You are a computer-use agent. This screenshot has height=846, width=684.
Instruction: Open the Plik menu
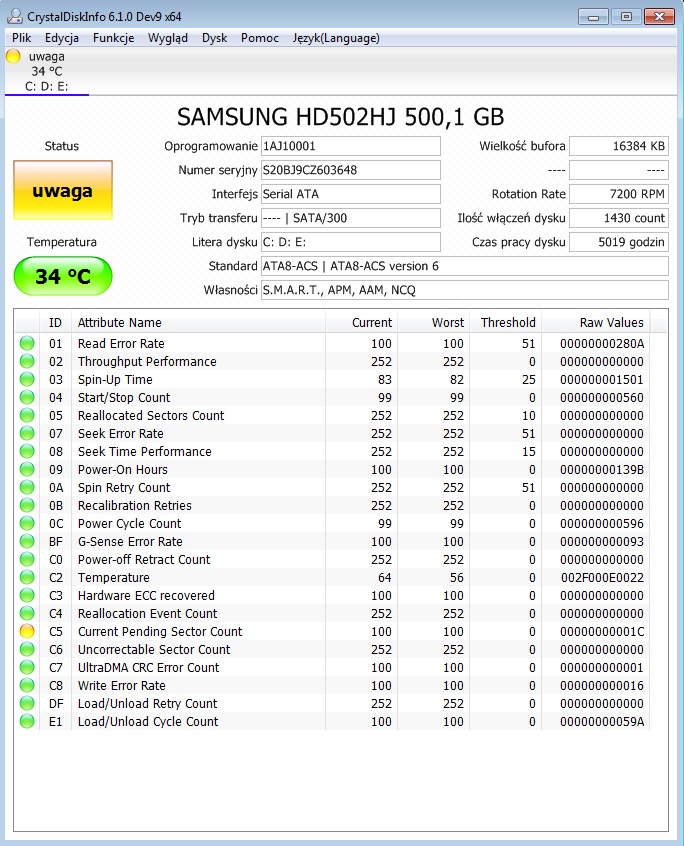coord(22,38)
